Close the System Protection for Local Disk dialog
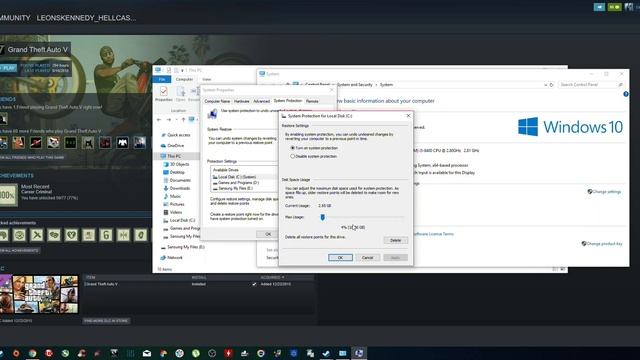The image size is (640, 360). point(408,116)
